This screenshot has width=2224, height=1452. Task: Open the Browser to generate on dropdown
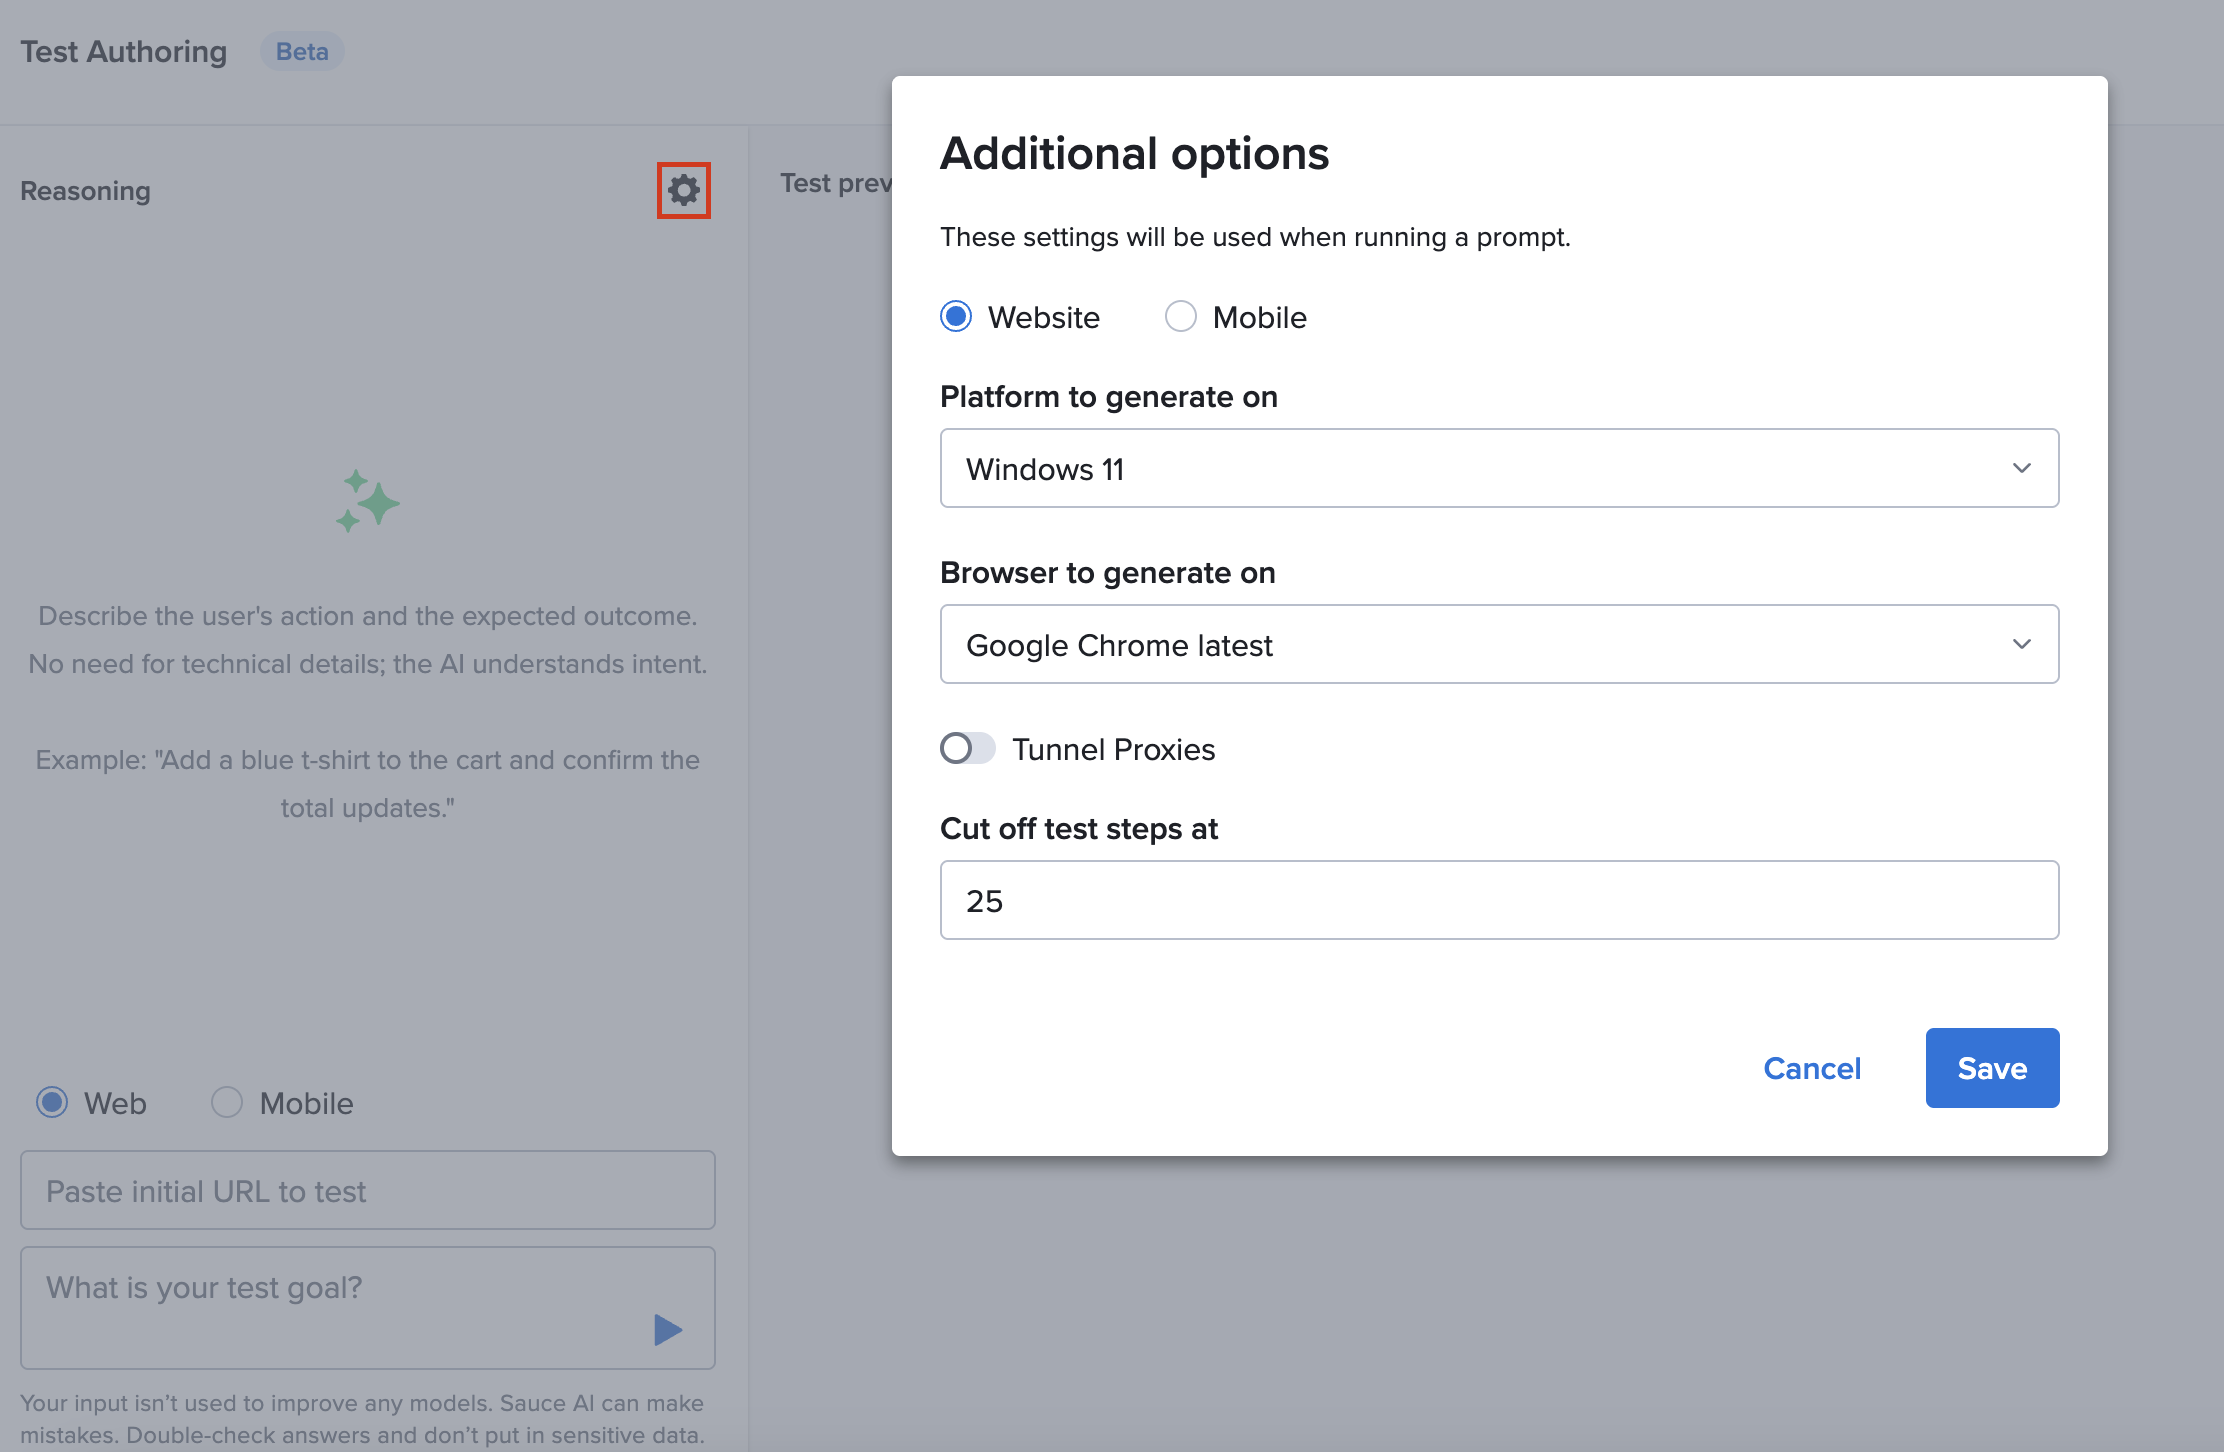(1498, 644)
